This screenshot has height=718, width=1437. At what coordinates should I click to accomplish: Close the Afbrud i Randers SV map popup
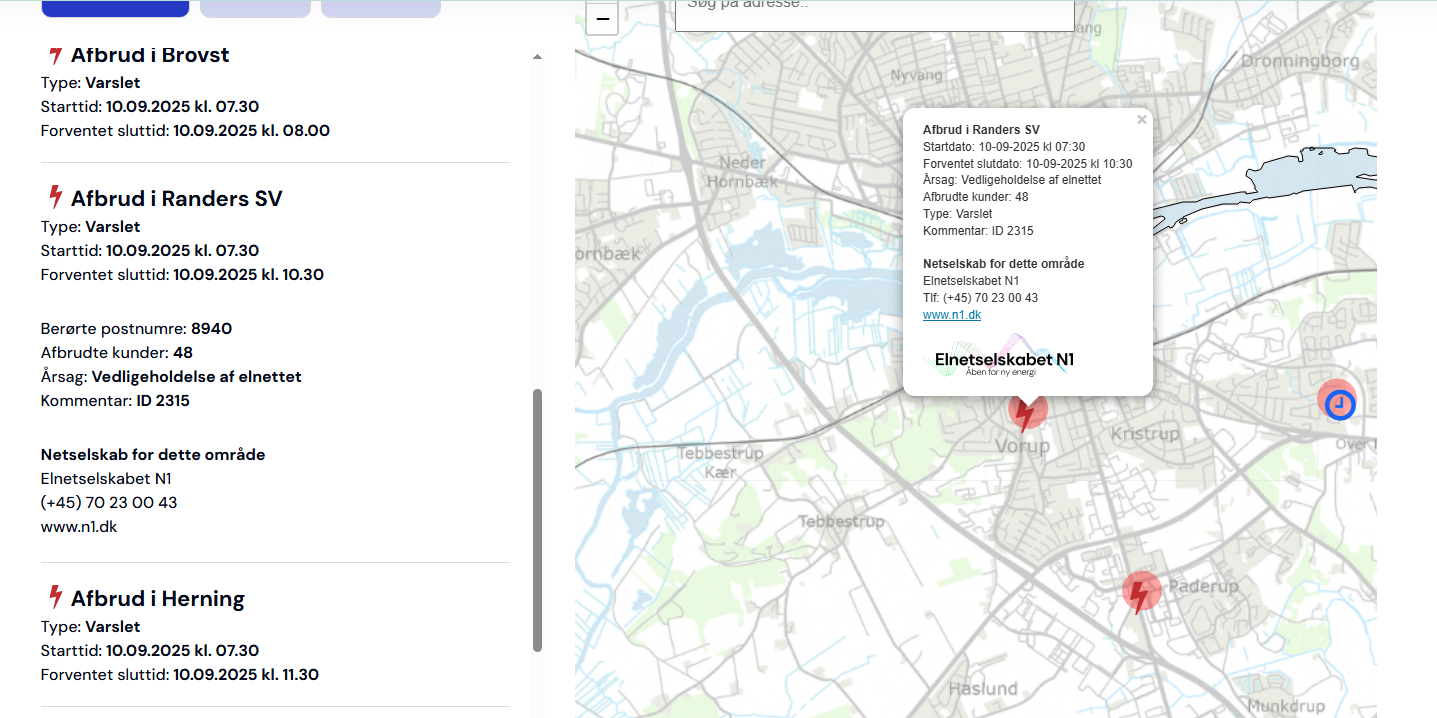(x=1142, y=120)
